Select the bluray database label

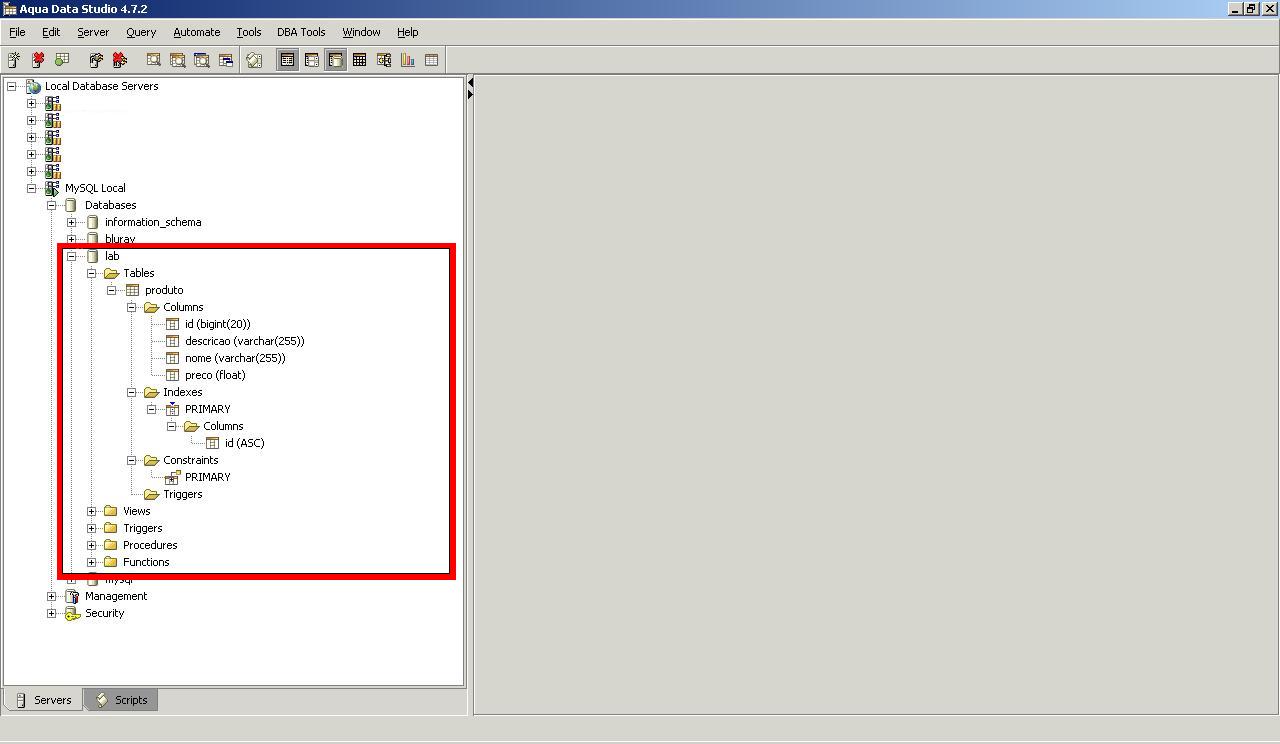click(120, 239)
